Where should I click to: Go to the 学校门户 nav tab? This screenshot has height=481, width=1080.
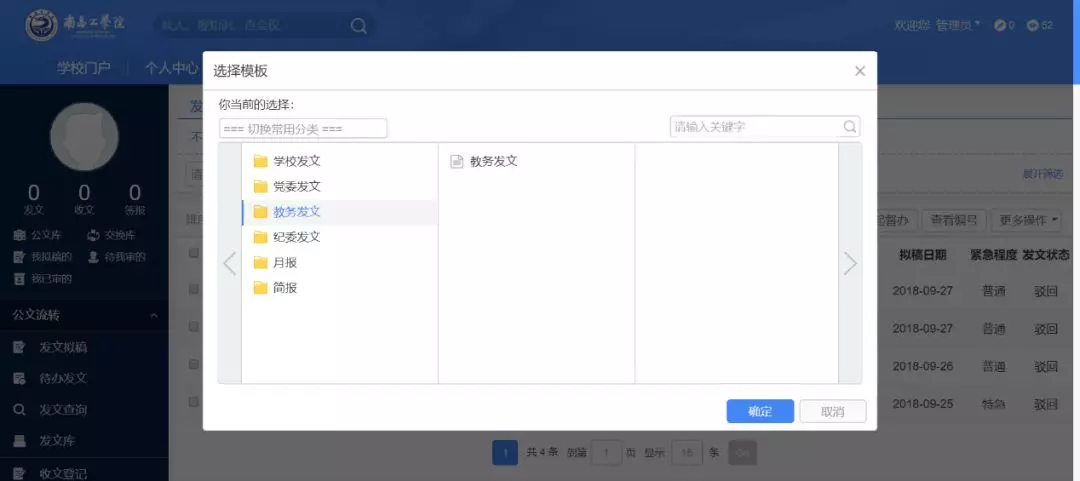83,68
